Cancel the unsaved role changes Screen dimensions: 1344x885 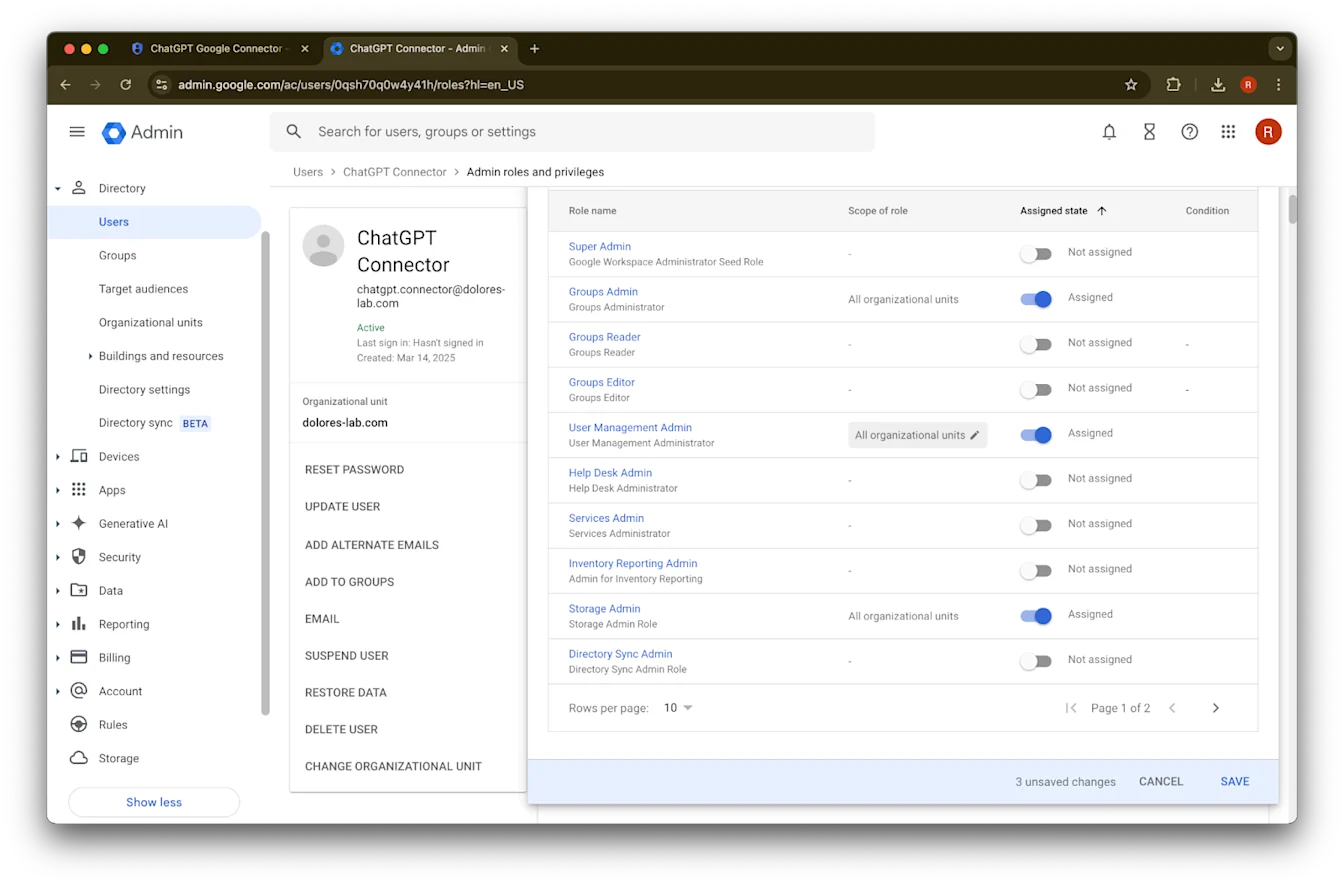click(x=1161, y=782)
